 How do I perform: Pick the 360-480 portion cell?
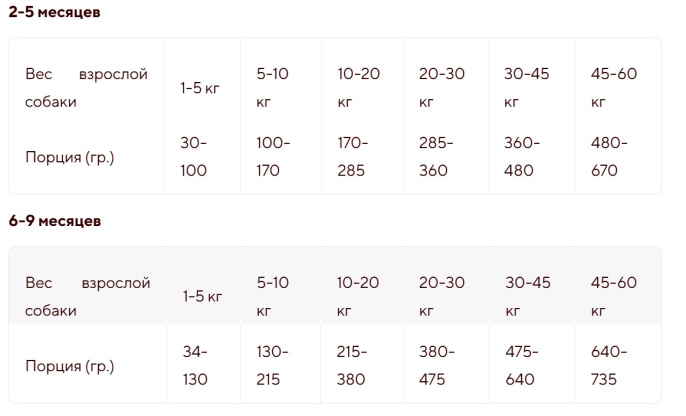pyautogui.click(x=522, y=156)
